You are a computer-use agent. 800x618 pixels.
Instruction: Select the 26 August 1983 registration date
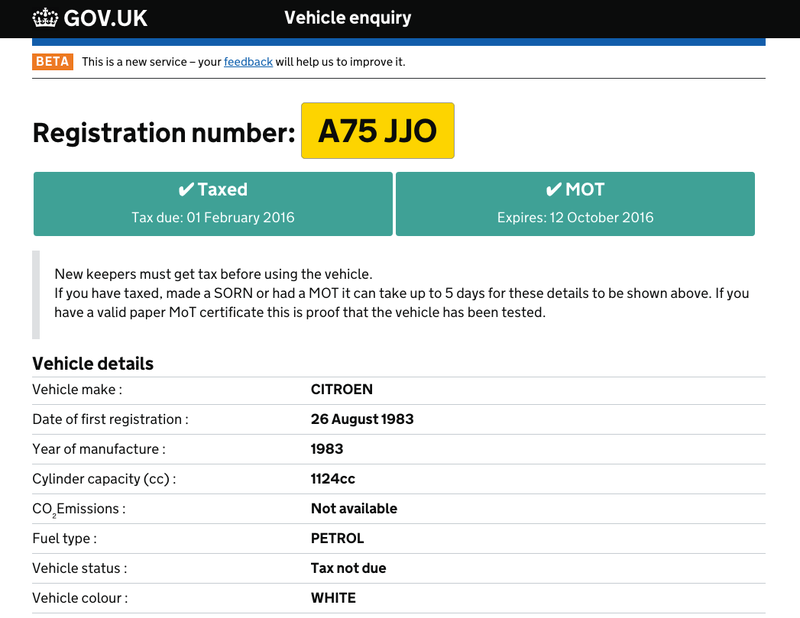pyautogui.click(x=362, y=419)
